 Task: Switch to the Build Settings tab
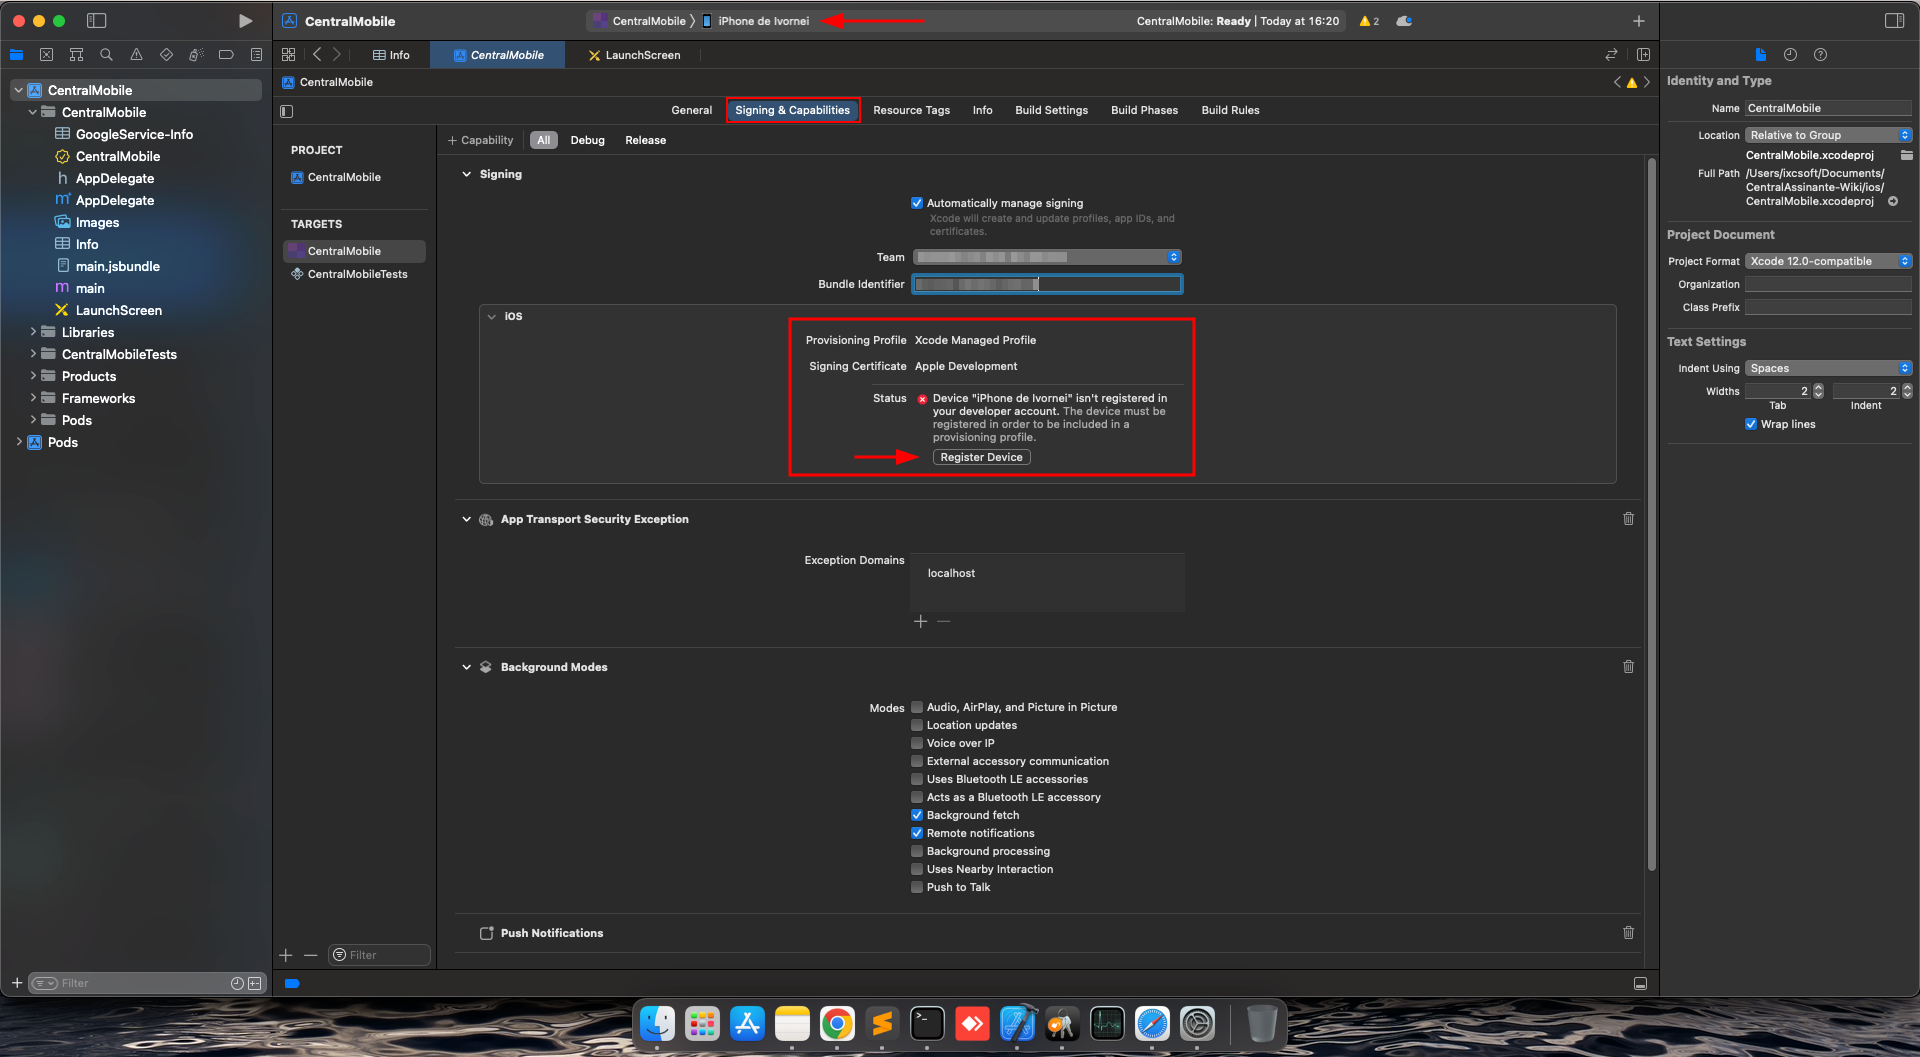tap(1051, 110)
